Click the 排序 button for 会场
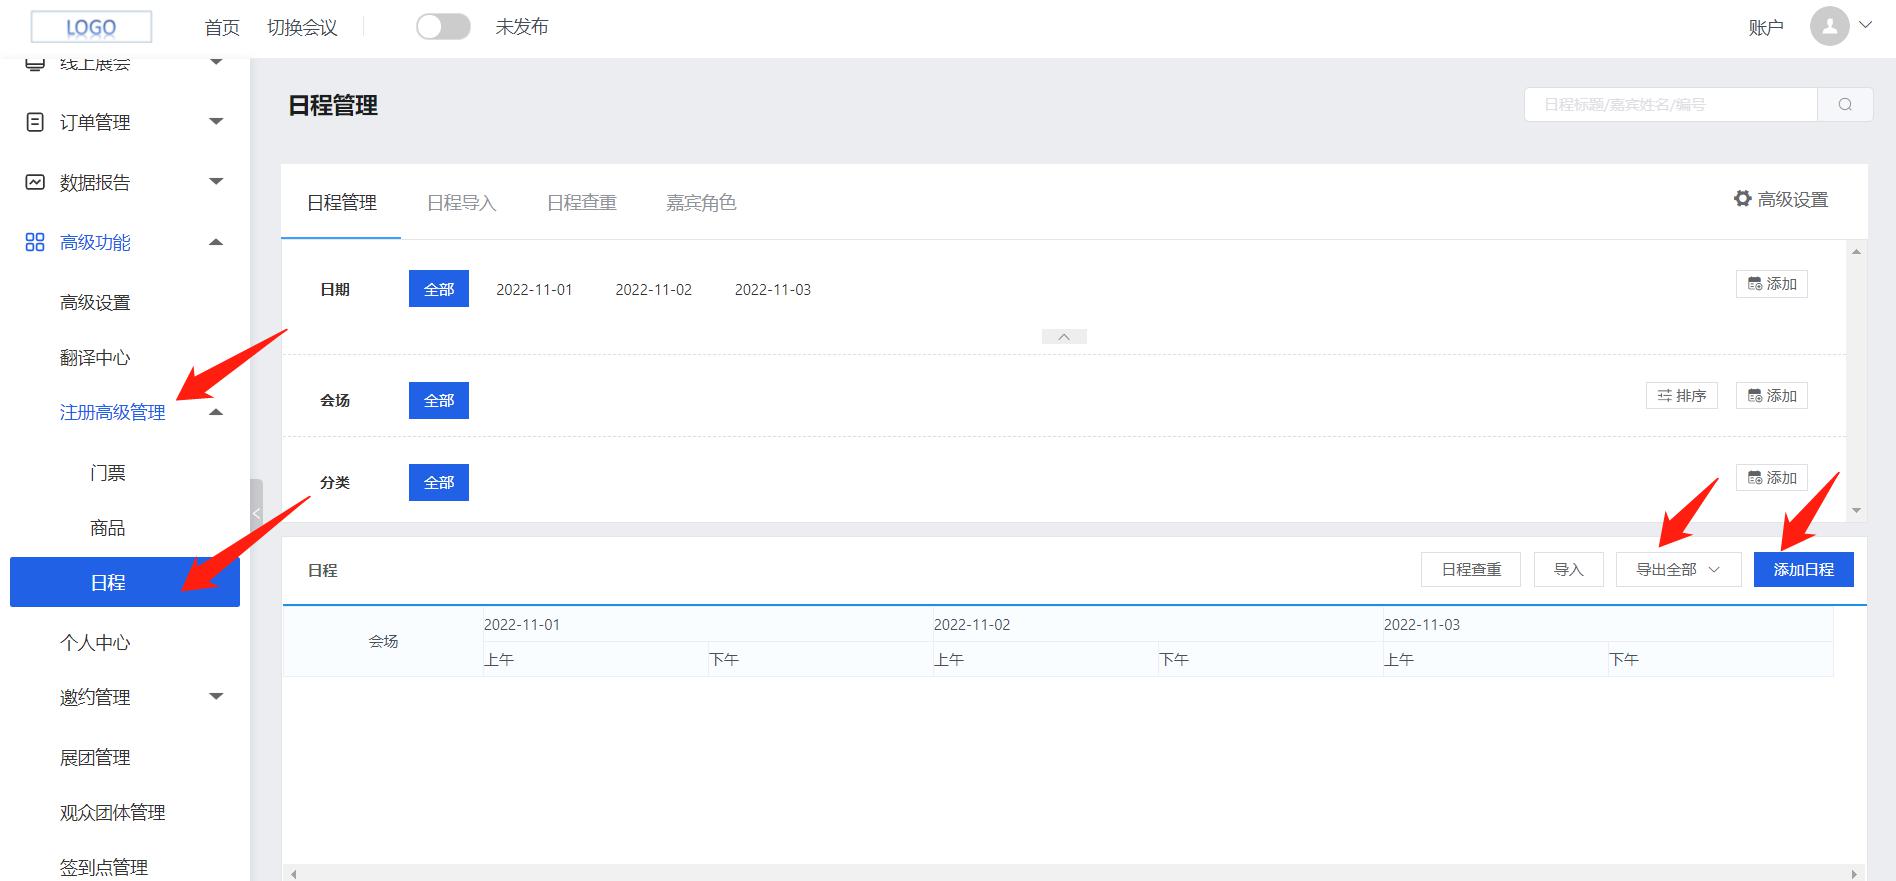The image size is (1896, 881). 1682,396
